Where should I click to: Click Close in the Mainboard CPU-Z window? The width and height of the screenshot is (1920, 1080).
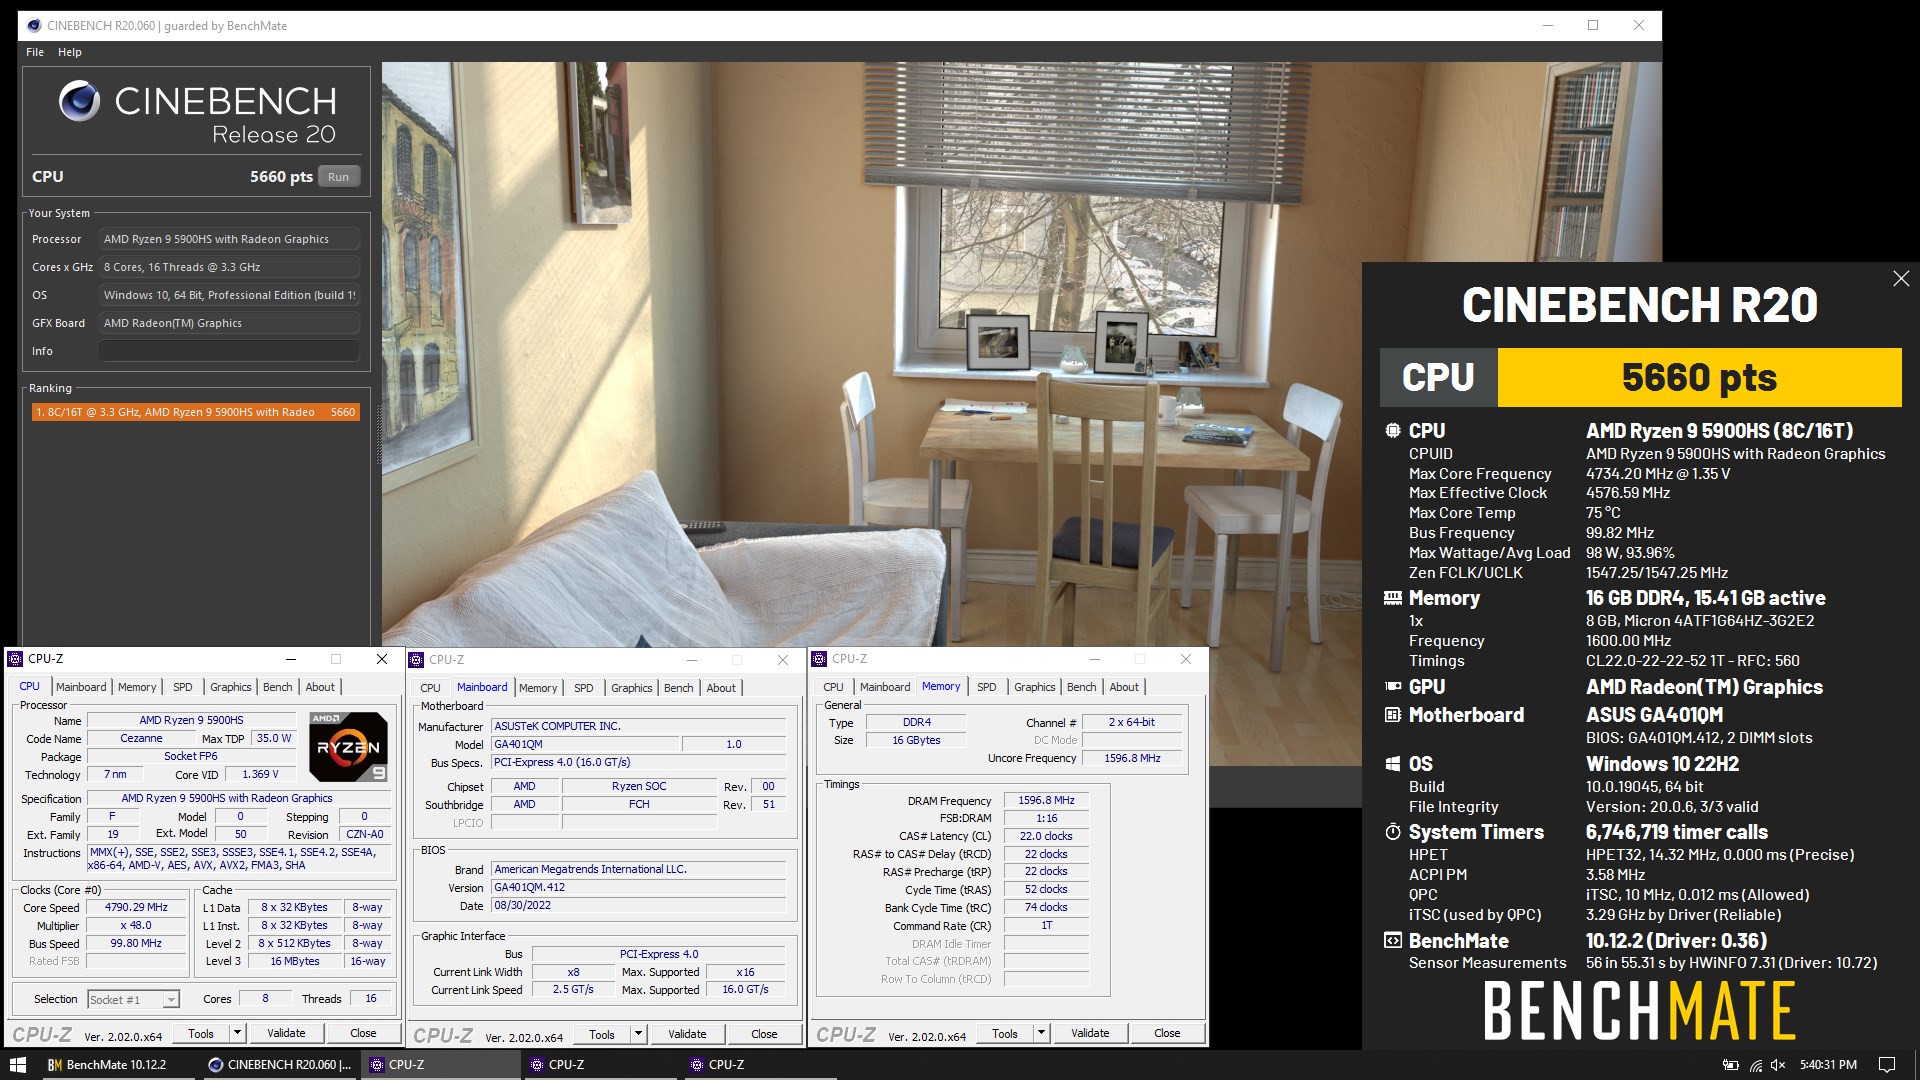coord(764,1034)
